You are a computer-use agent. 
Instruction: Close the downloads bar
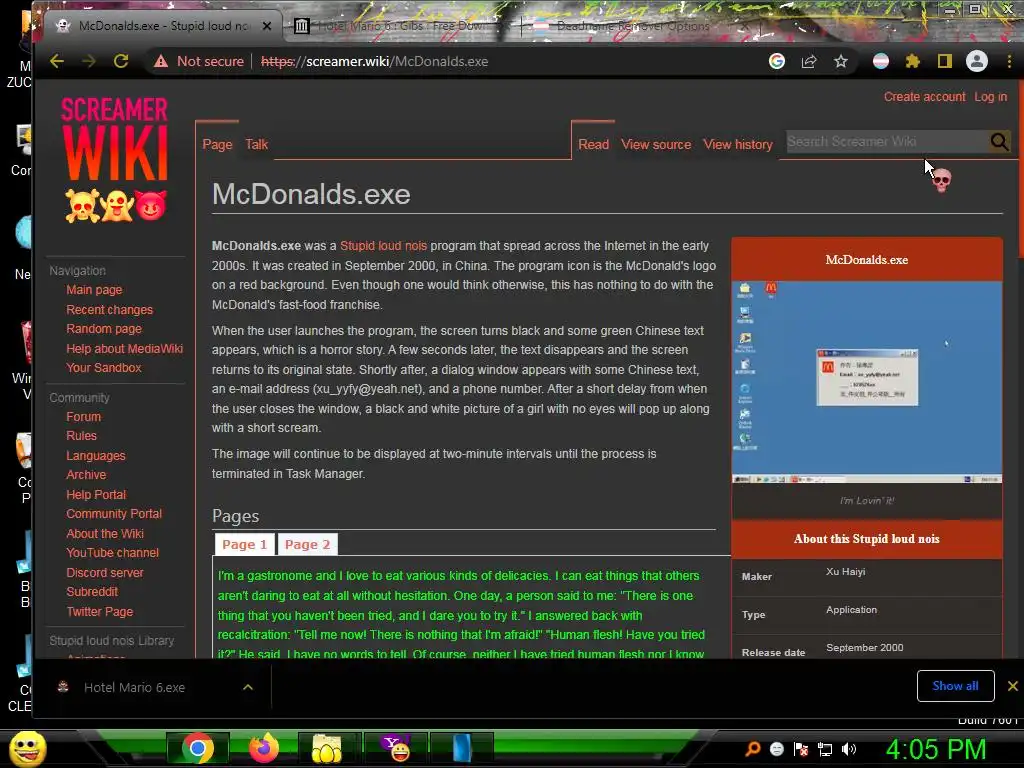coord(1012,686)
